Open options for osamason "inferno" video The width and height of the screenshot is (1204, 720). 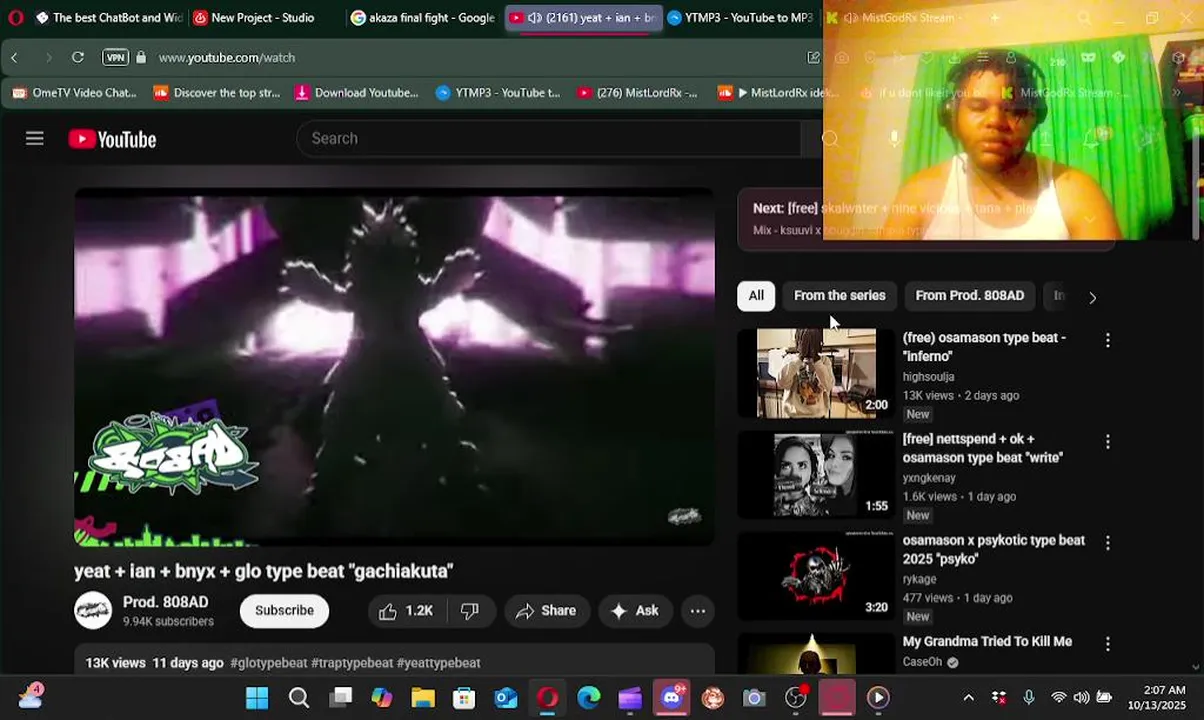pyautogui.click(x=1107, y=341)
